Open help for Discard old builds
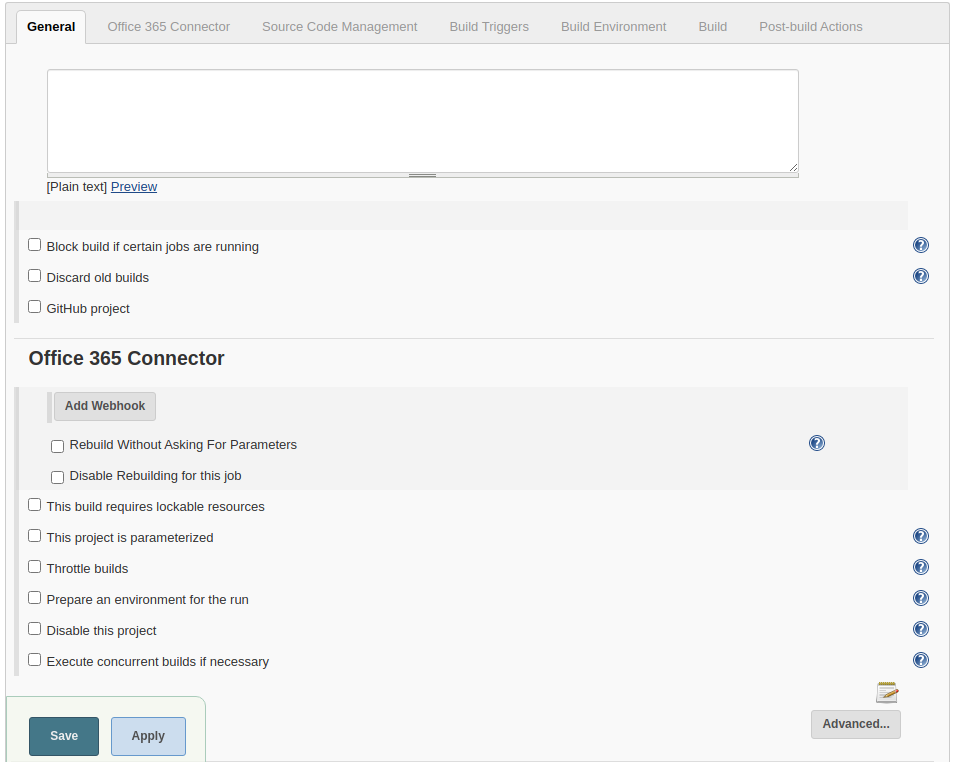 click(921, 276)
